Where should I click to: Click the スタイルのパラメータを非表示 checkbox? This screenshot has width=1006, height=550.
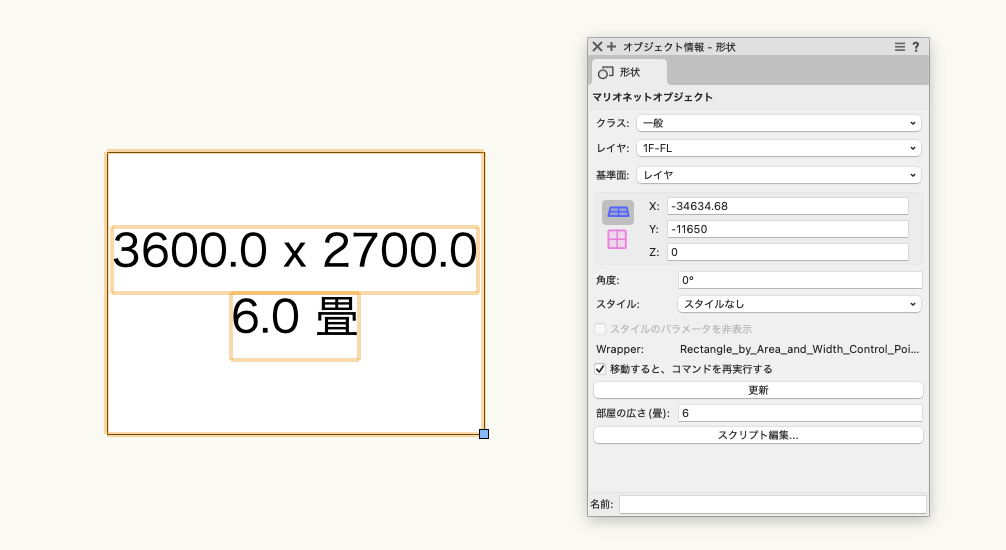(601, 329)
